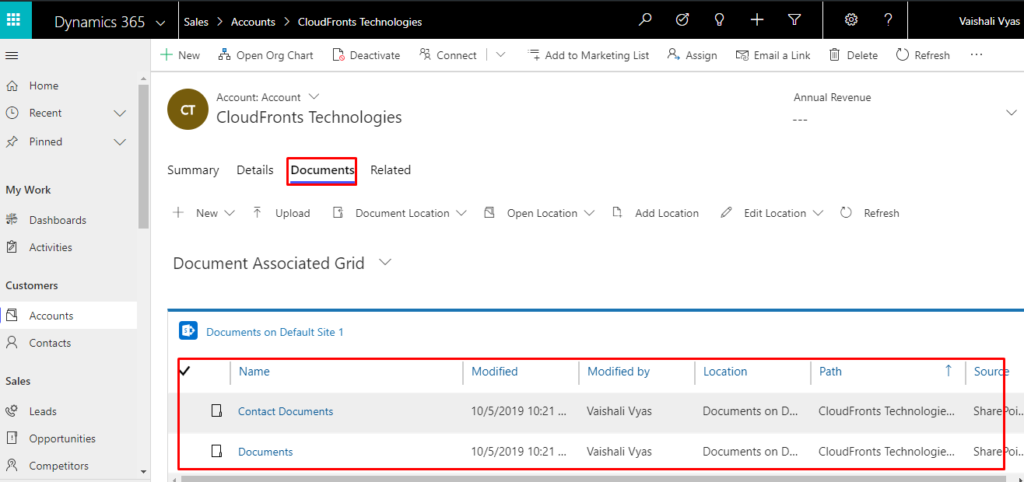
Task: Expand the Connect split-button chevron
Action: coord(500,56)
